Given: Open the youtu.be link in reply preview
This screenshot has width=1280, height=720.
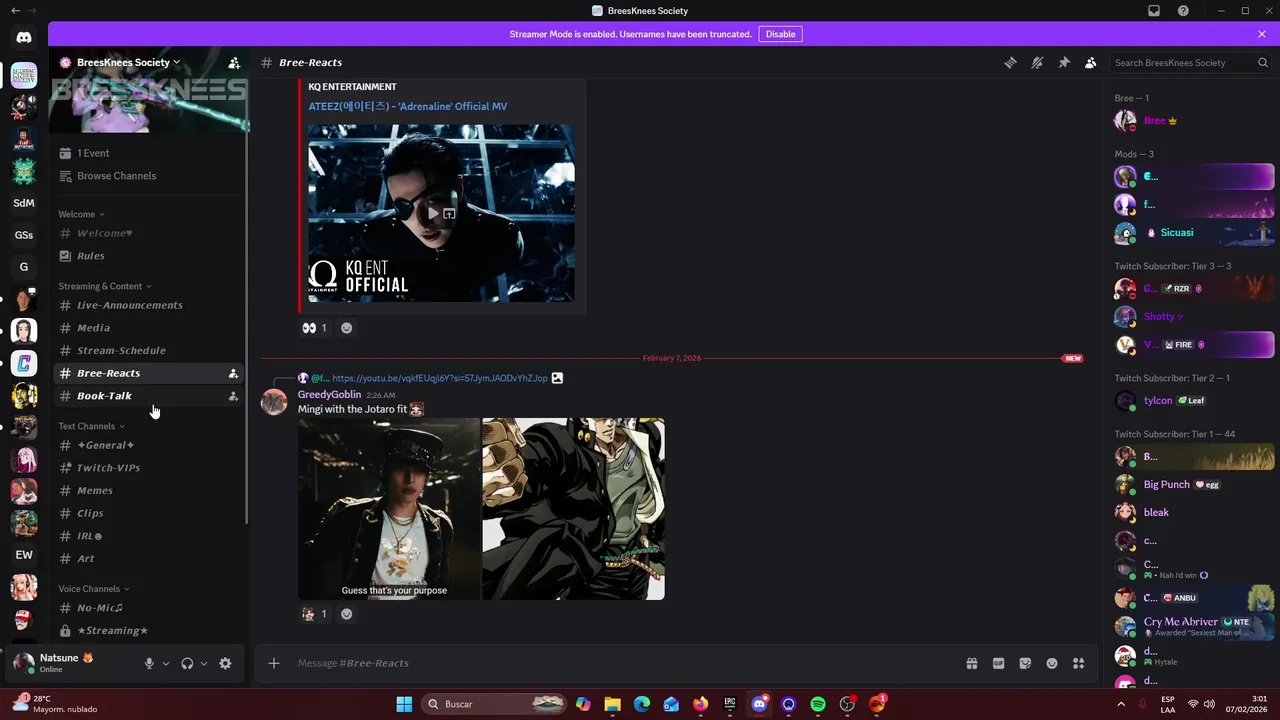Looking at the screenshot, I should click(x=440, y=378).
